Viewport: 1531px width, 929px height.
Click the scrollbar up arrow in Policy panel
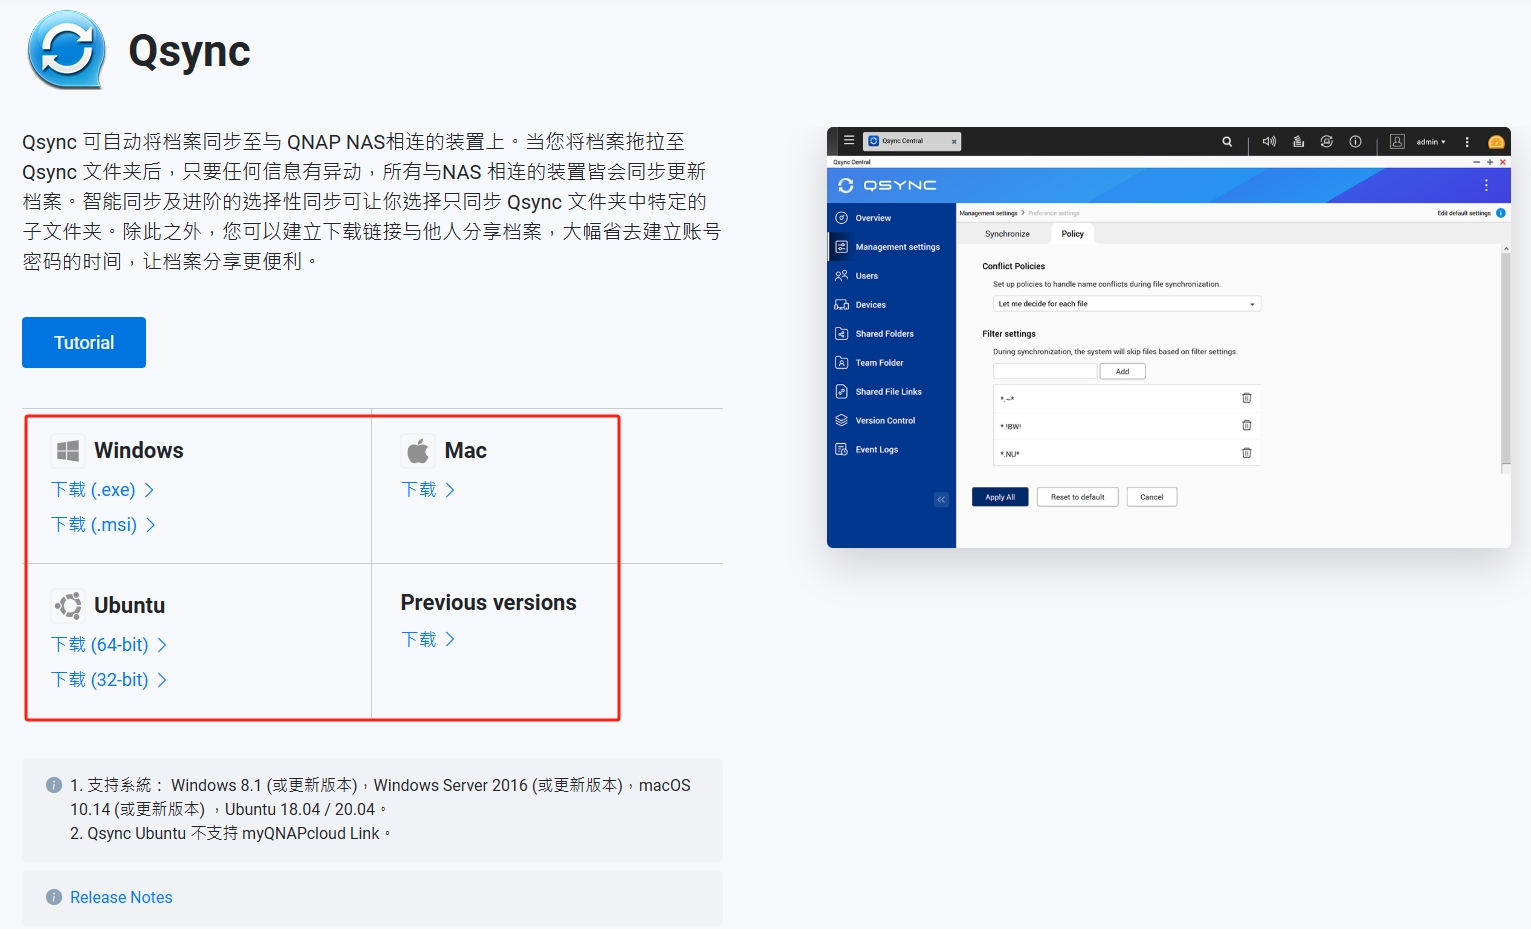pyautogui.click(x=1506, y=249)
